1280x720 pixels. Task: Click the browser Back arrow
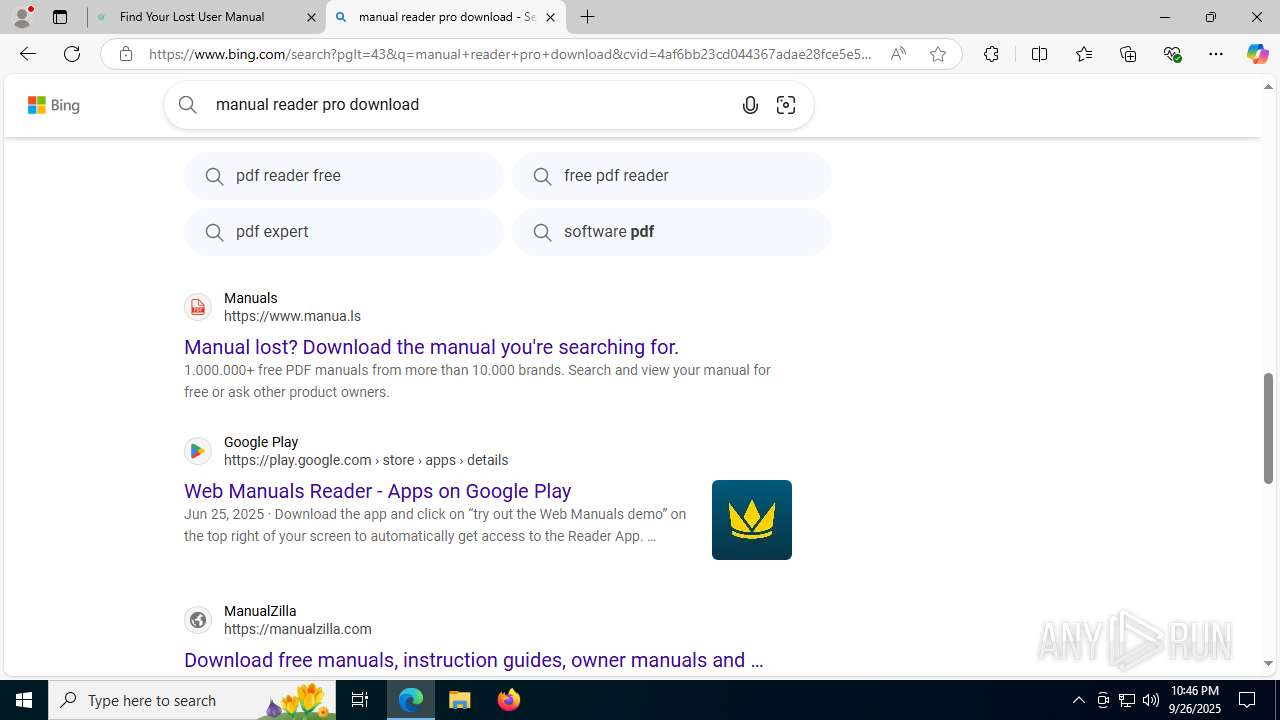pyautogui.click(x=27, y=54)
